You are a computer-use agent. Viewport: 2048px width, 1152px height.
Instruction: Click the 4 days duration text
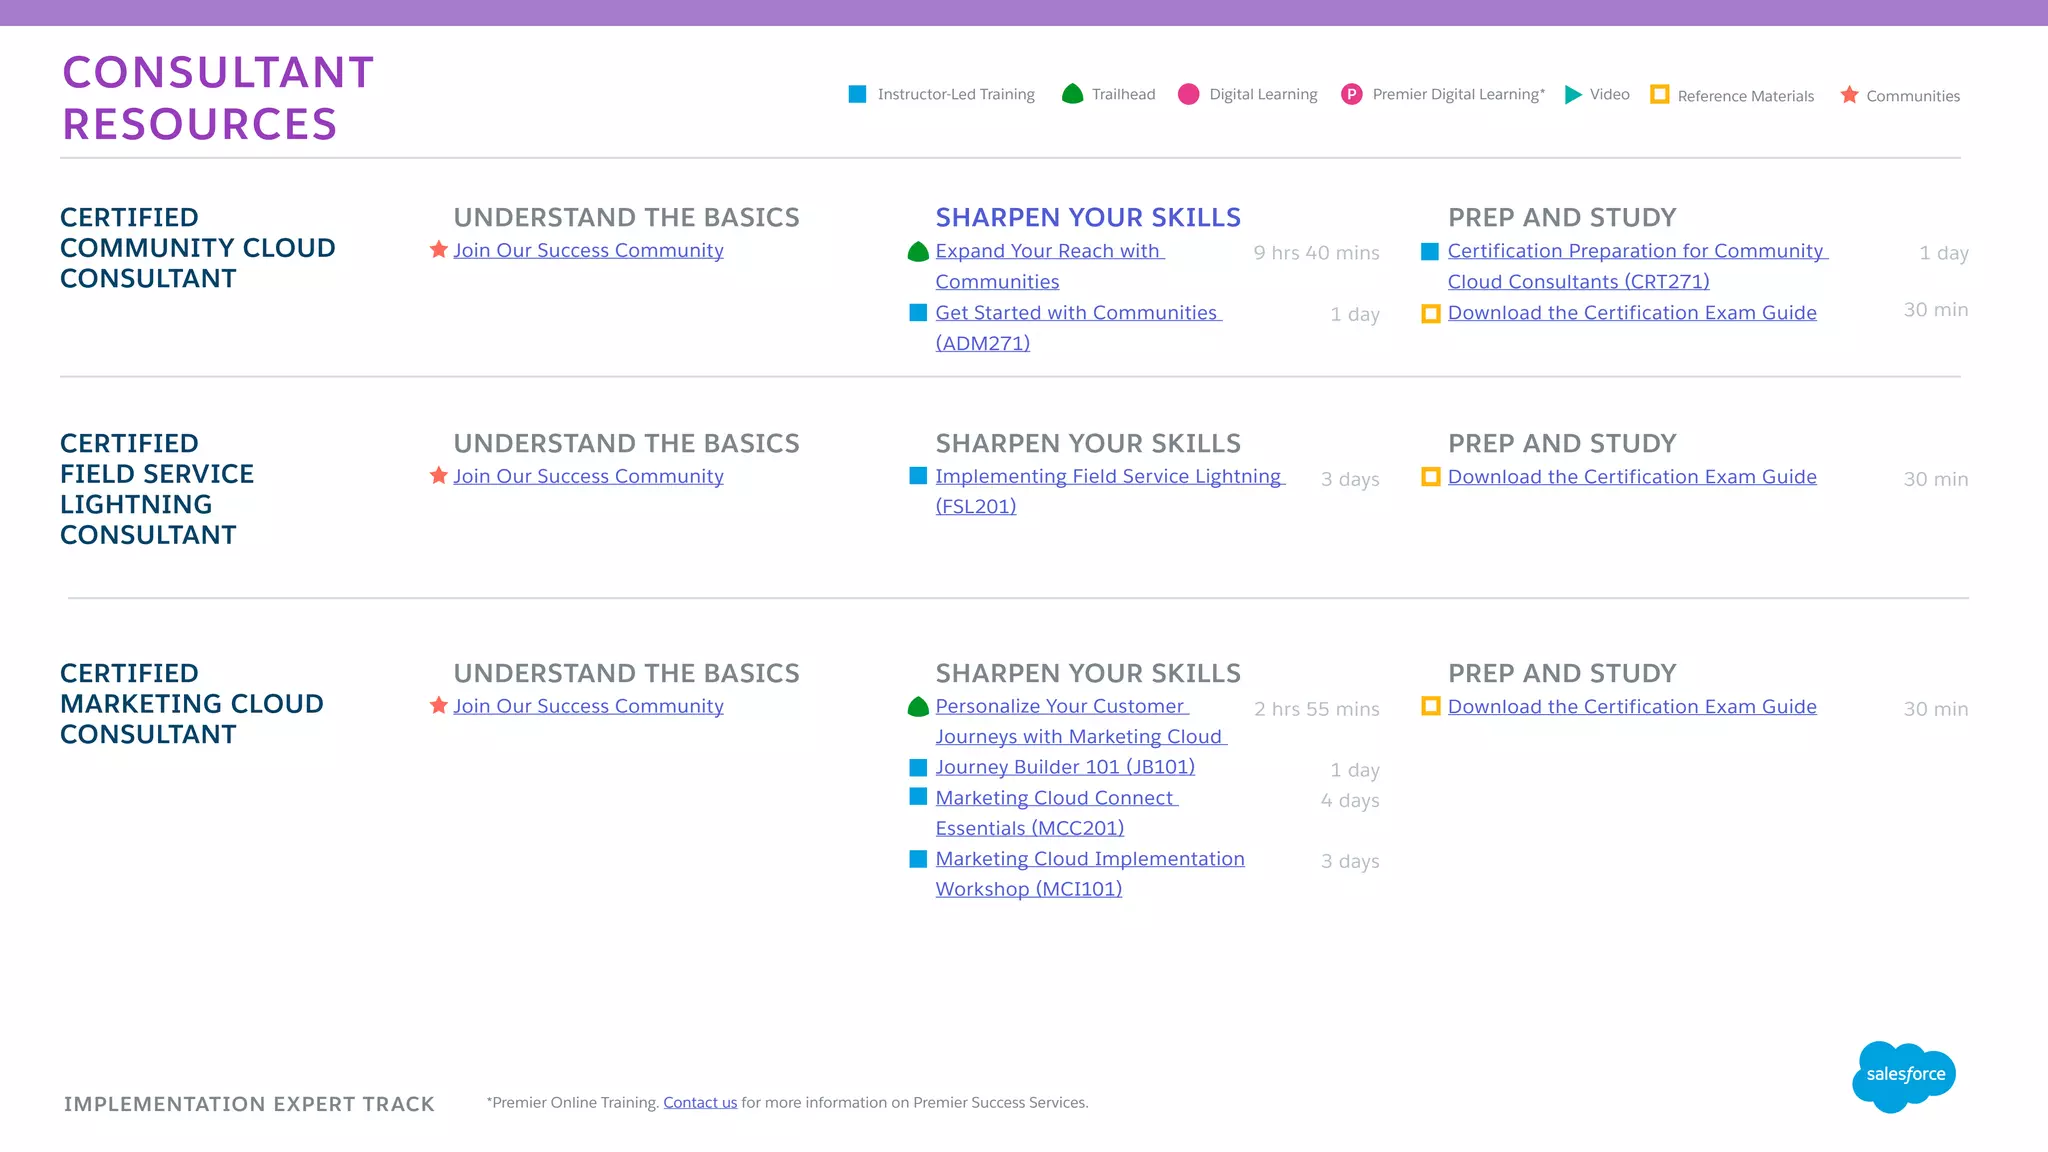point(1350,800)
